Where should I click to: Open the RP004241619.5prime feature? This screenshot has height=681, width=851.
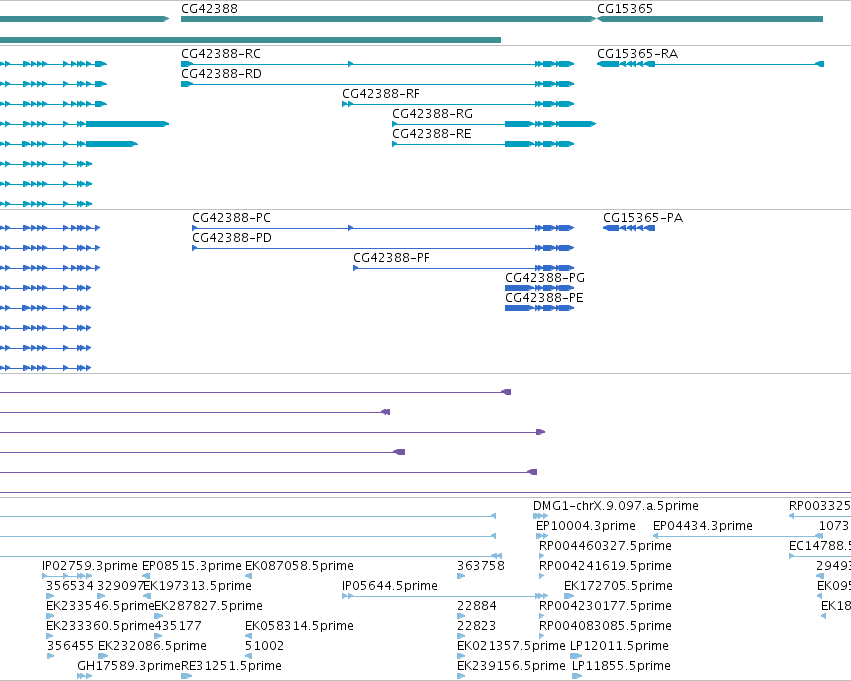[605, 566]
